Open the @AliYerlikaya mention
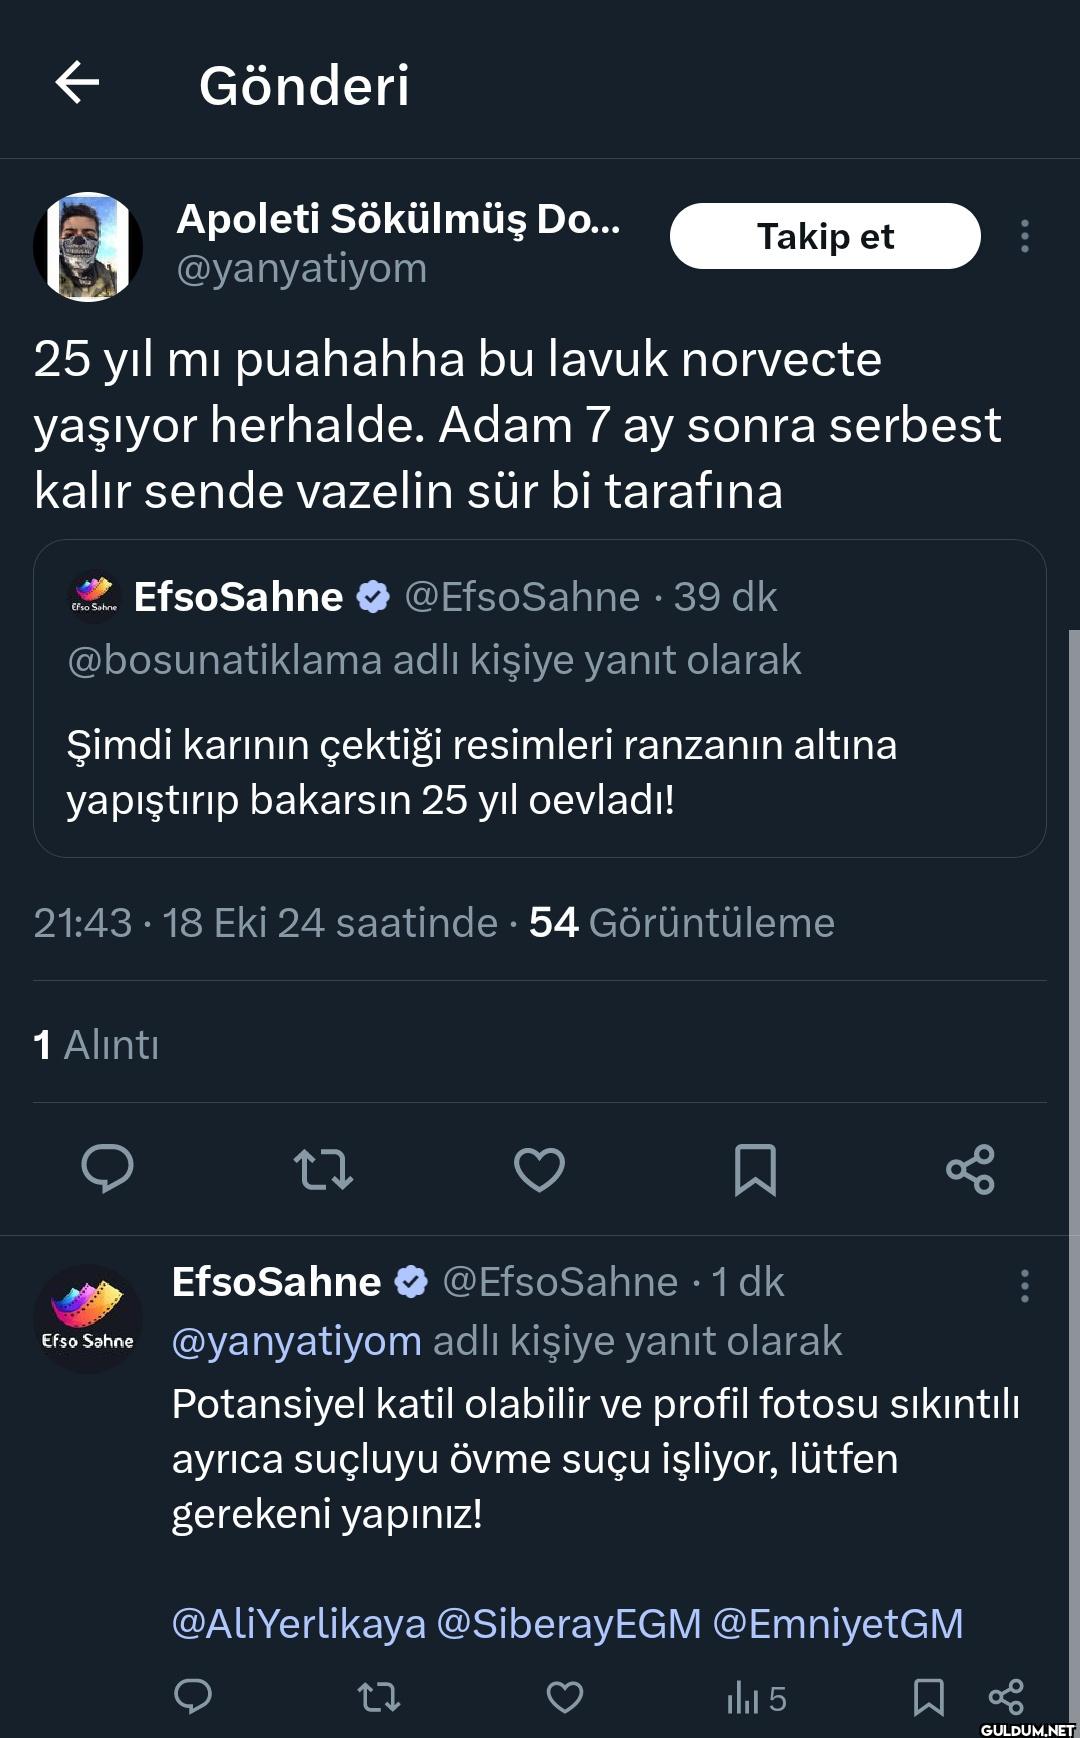This screenshot has width=1080, height=1738. coord(299,1623)
